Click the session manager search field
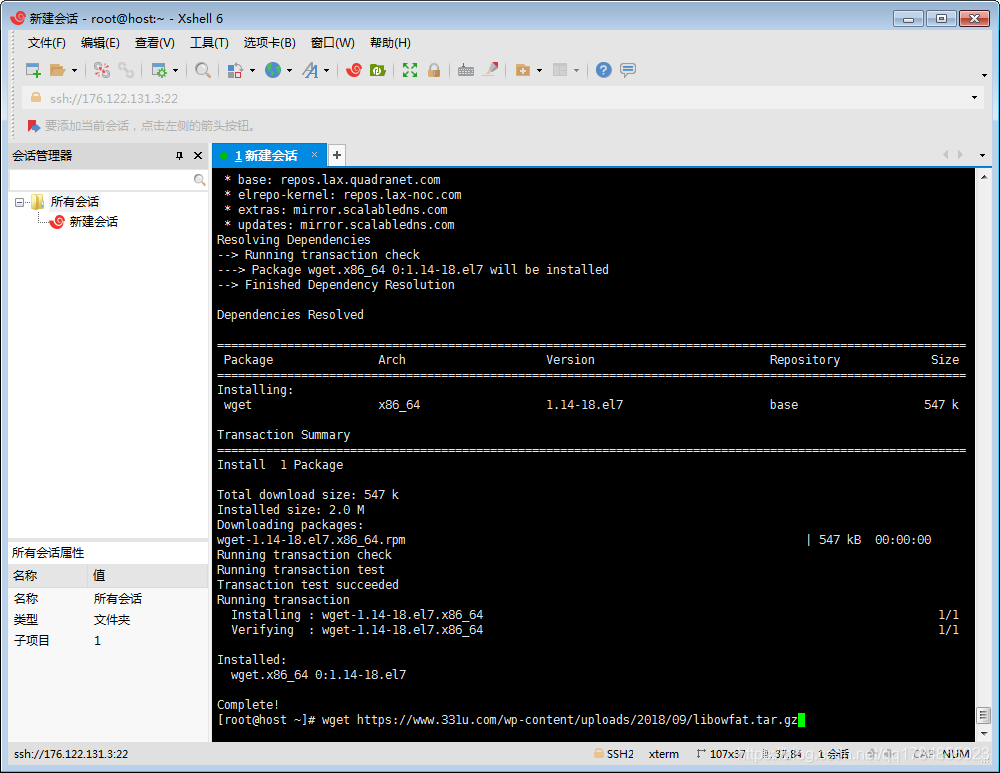The height and width of the screenshot is (773, 1000). (101, 180)
